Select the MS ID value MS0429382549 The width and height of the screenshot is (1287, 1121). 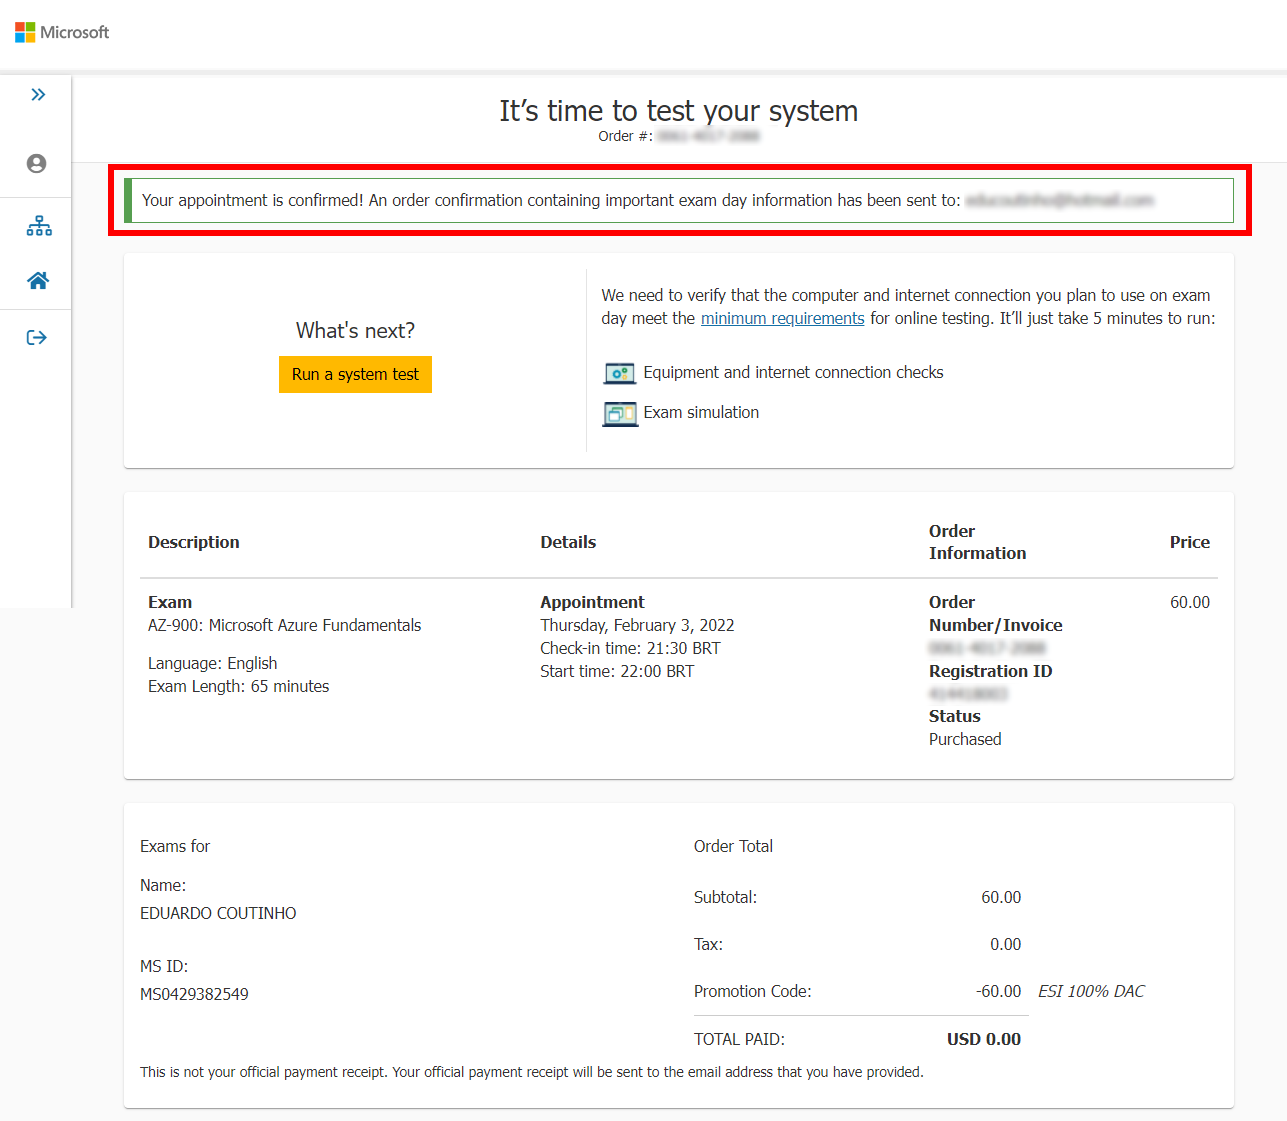click(194, 994)
